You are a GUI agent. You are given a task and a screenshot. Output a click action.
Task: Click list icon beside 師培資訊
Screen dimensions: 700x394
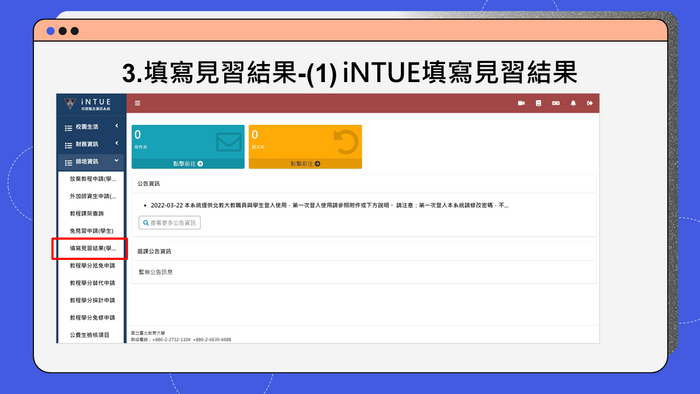(x=68, y=163)
